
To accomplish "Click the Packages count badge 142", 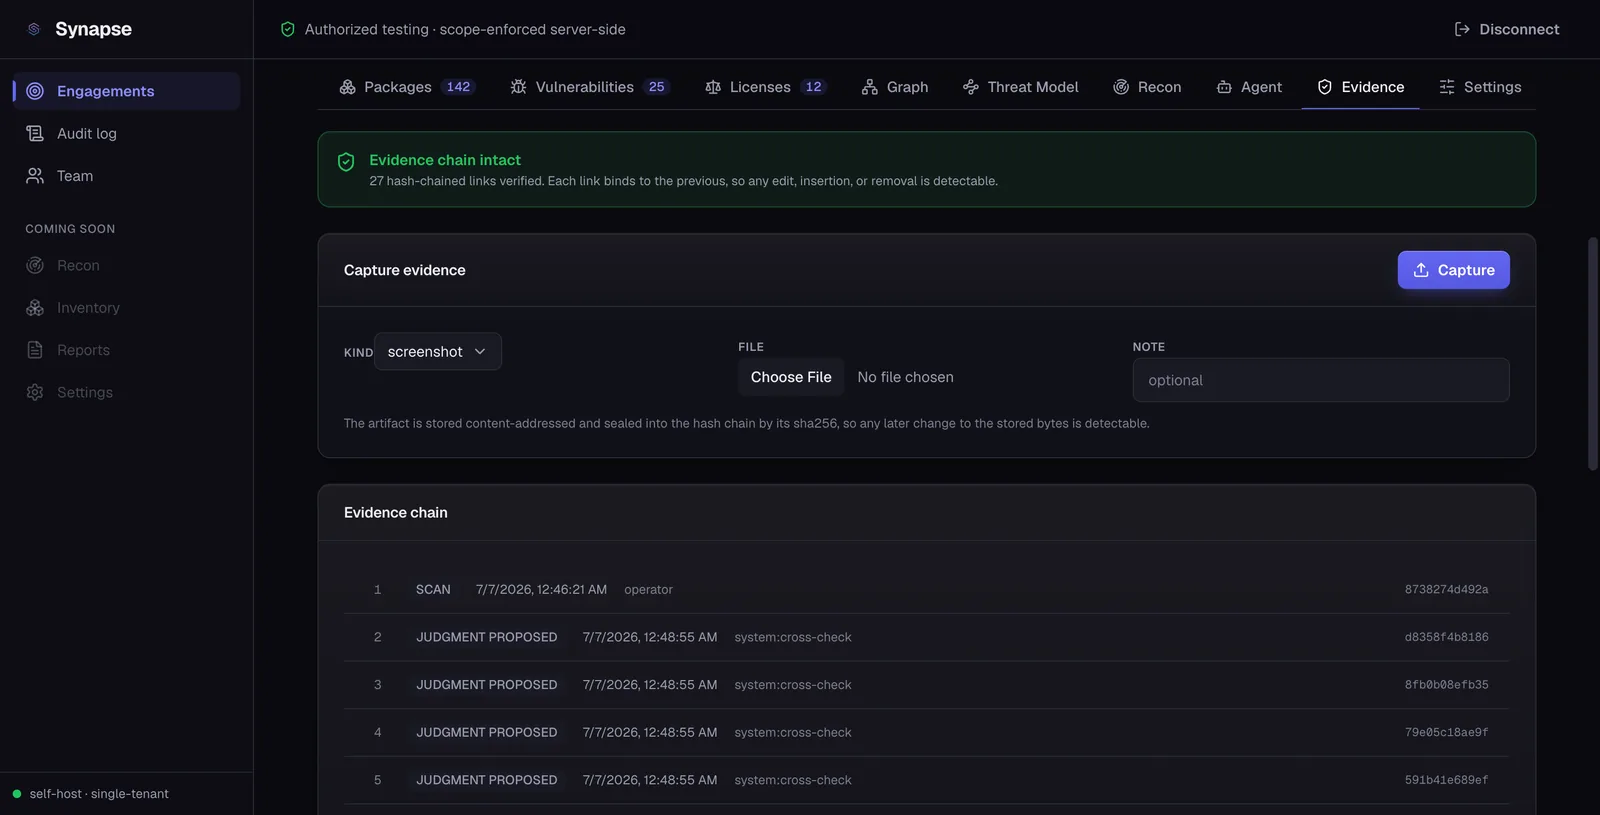I will tap(458, 87).
